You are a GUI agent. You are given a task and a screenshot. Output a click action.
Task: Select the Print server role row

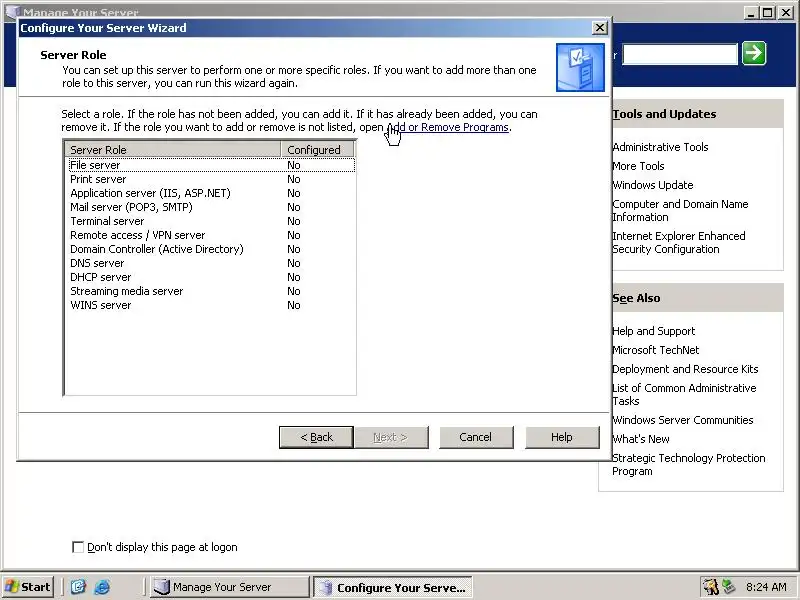(211, 179)
